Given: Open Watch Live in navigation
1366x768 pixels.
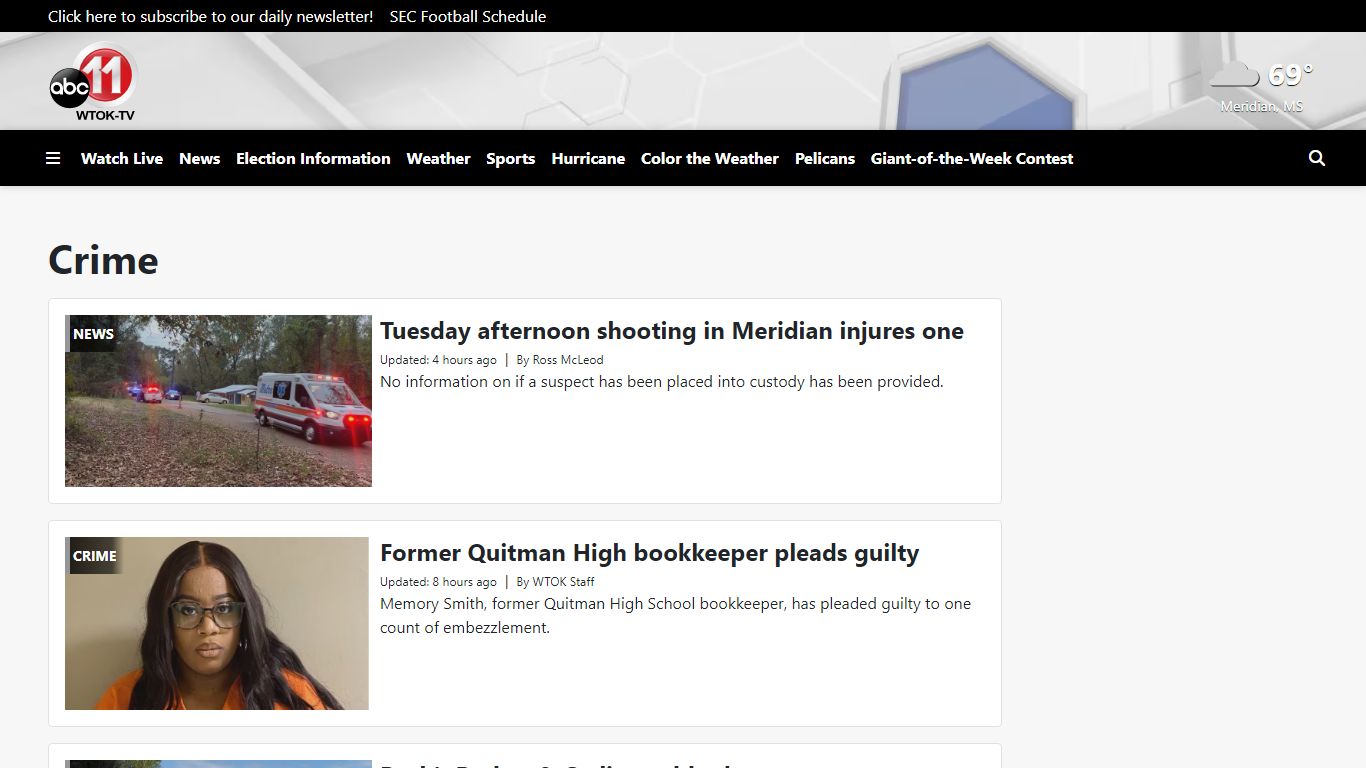Looking at the screenshot, I should (122, 158).
